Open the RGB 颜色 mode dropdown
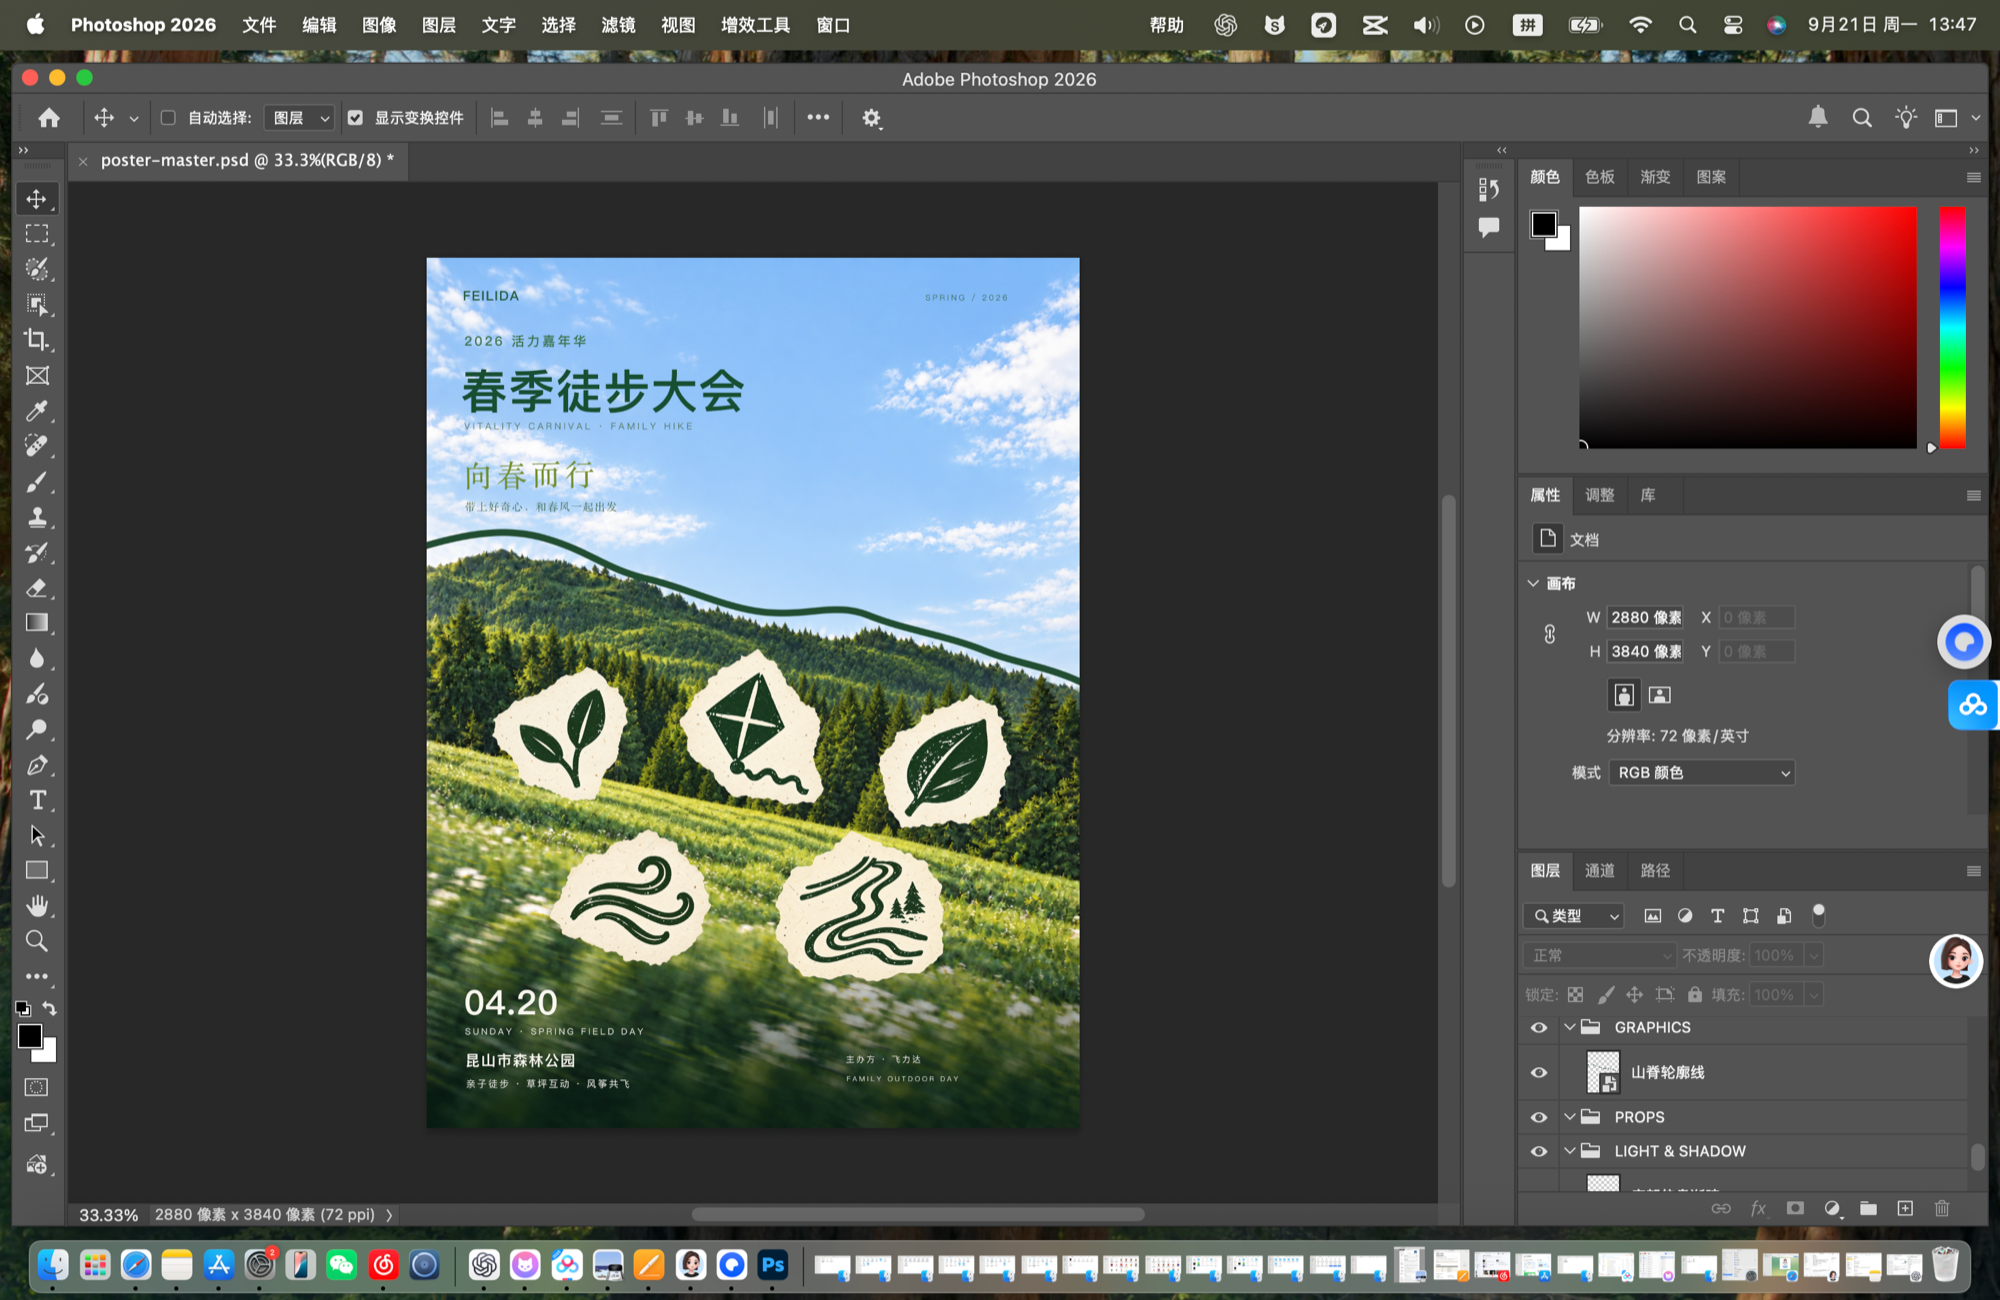Image resolution: width=2000 pixels, height=1300 pixels. tap(1702, 773)
